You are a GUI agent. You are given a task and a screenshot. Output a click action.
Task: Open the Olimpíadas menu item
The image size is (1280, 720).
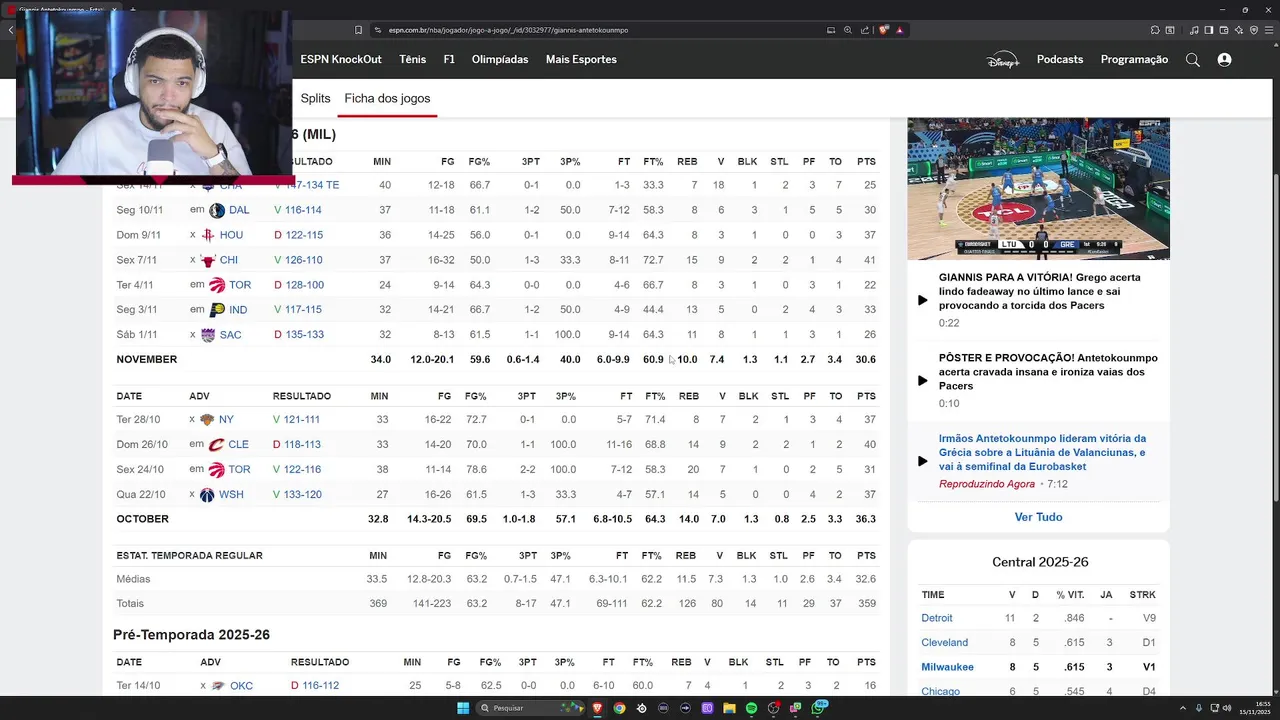tap(500, 60)
